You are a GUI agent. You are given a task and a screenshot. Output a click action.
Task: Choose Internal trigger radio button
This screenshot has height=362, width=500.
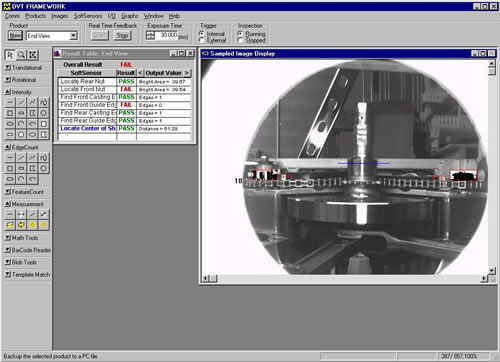click(202, 34)
